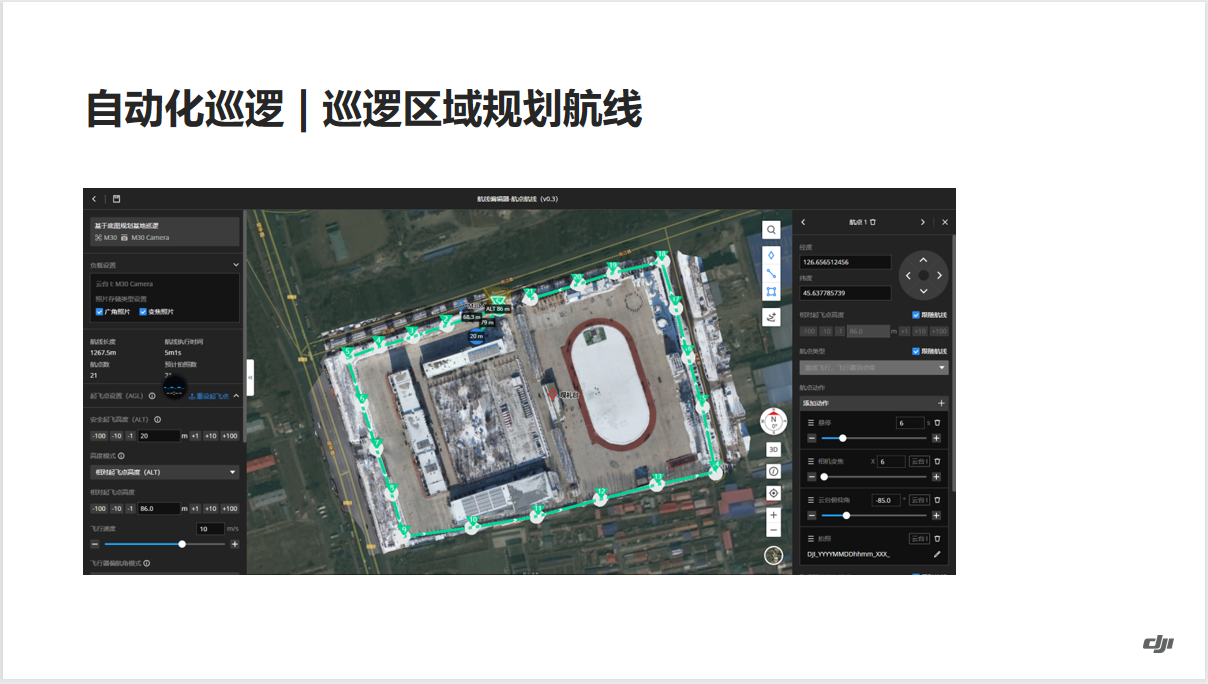Decrease 飞行速度 with the minus button
Screen dimensions: 1208x684
click(95, 544)
